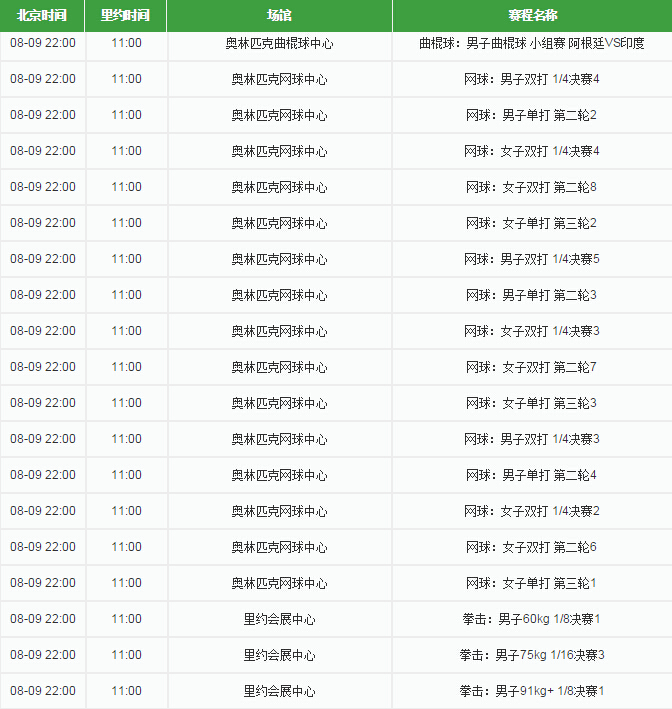The width and height of the screenshot is (672, 709).
Task: Click the 网球 男子双打 1/4决赛5 event
Action: click(x=532, y=259)
